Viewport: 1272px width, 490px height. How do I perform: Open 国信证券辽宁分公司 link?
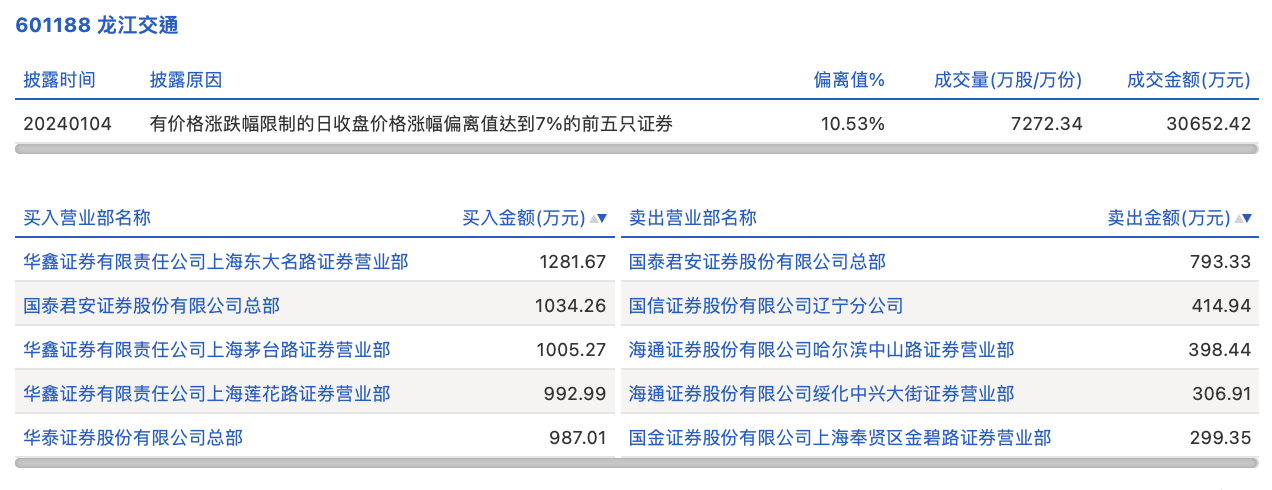pos(766,306)
